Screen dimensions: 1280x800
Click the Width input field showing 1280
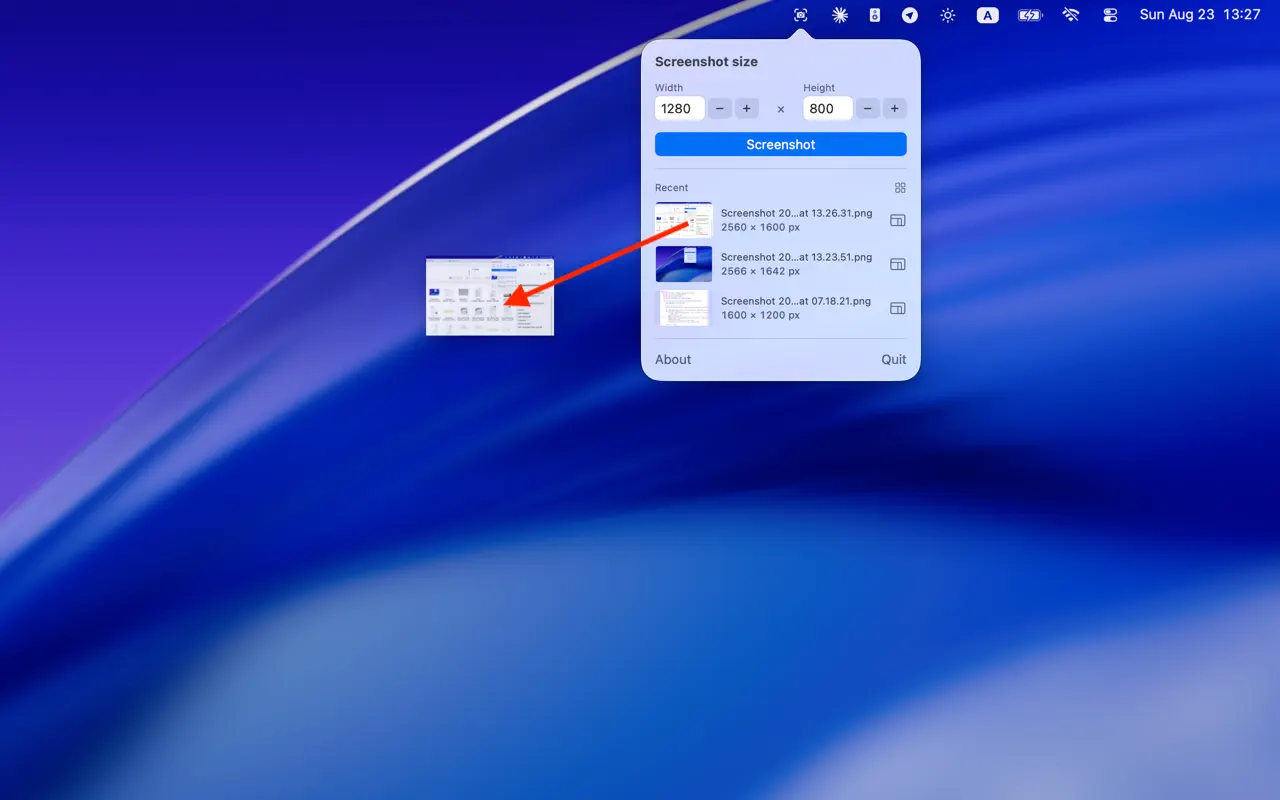point(680,108)
